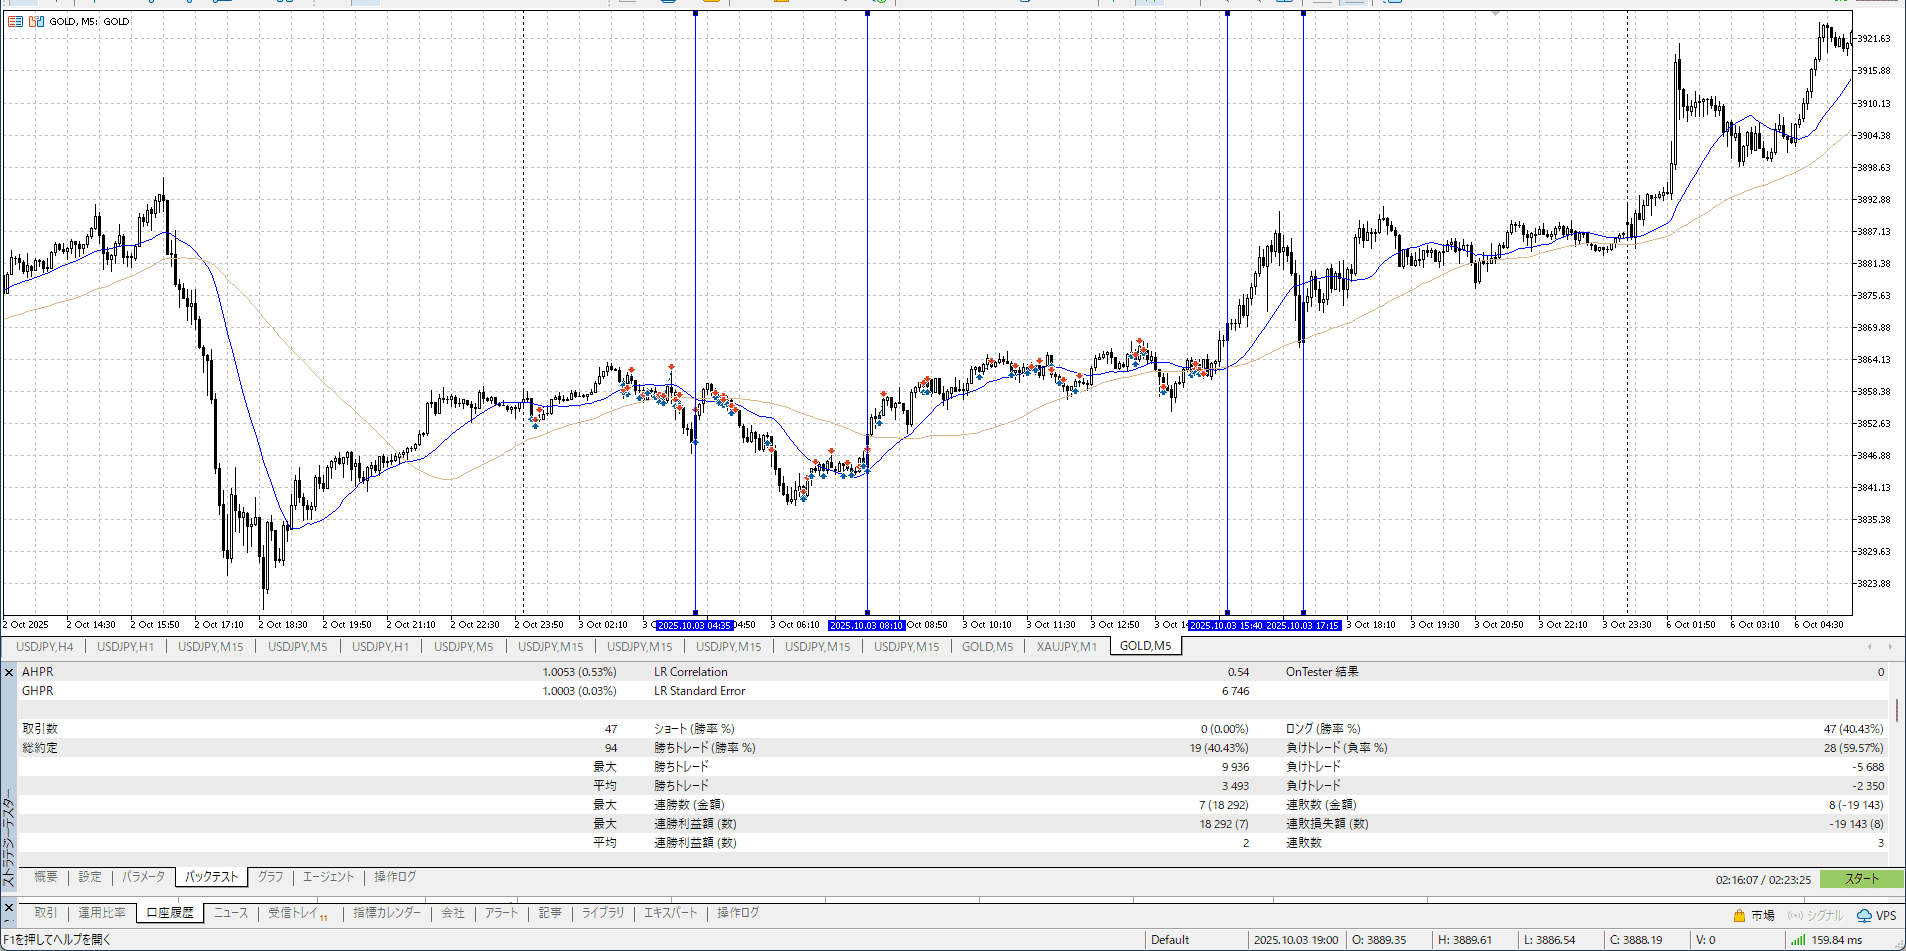Image resolution: width=1906 pixels, height=951 pixels.
Task: Open the 指標カレンダー economic calendar tab
Action: 386,913
